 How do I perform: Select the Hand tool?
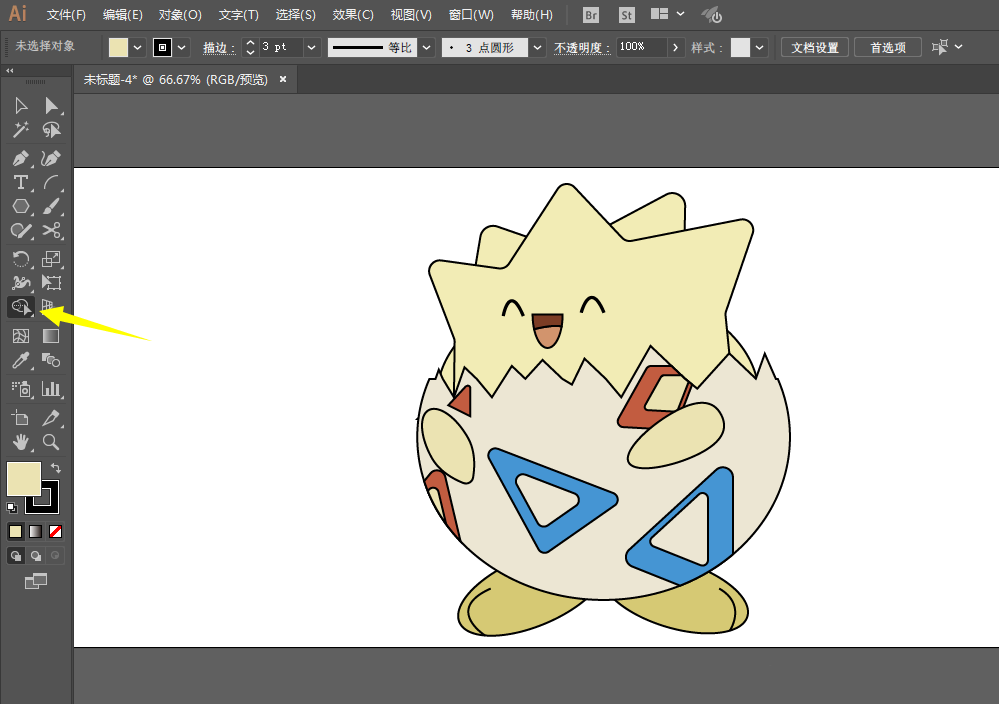(x=21, y=442)
